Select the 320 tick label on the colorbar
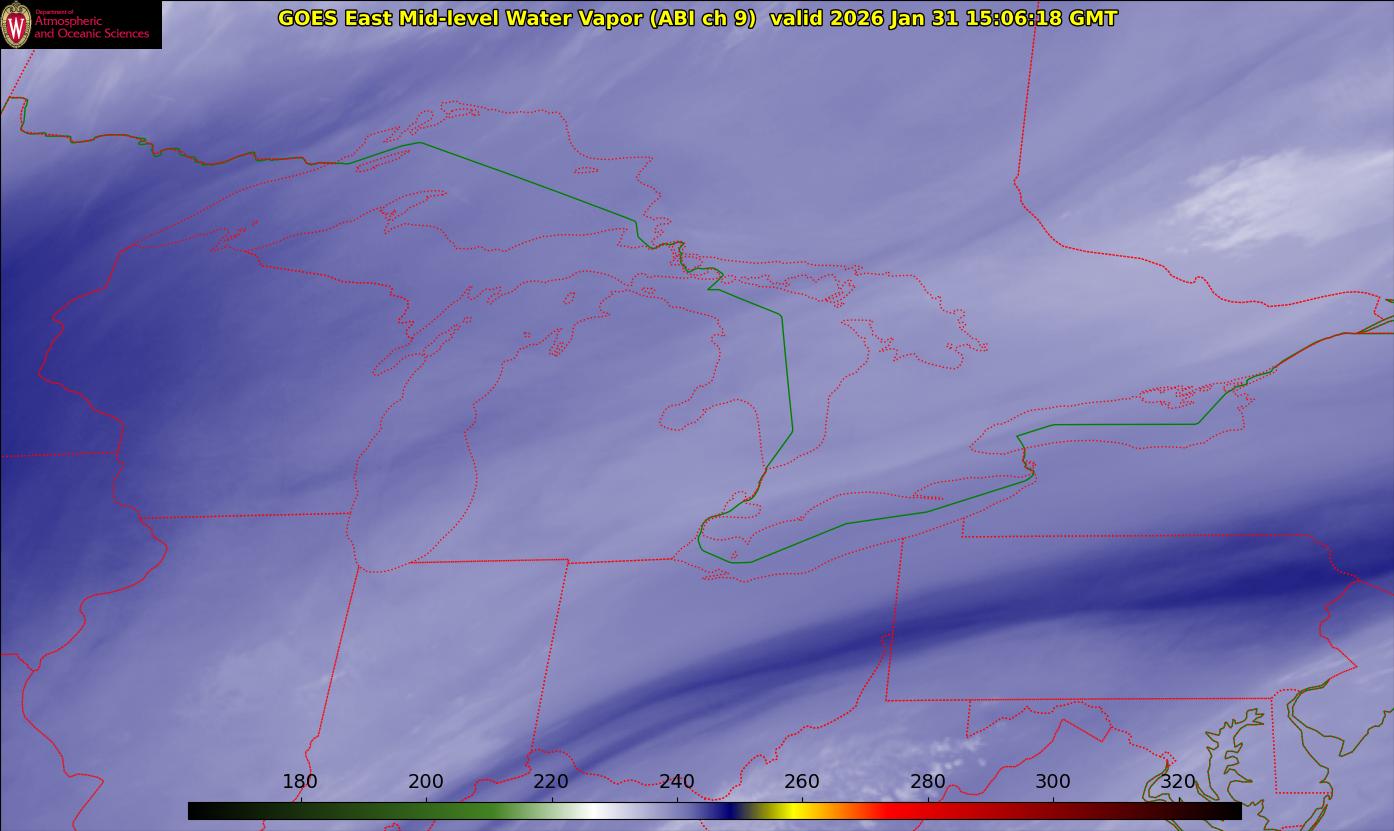This screenshot has height=831, width=1394. click(1179, 782)
